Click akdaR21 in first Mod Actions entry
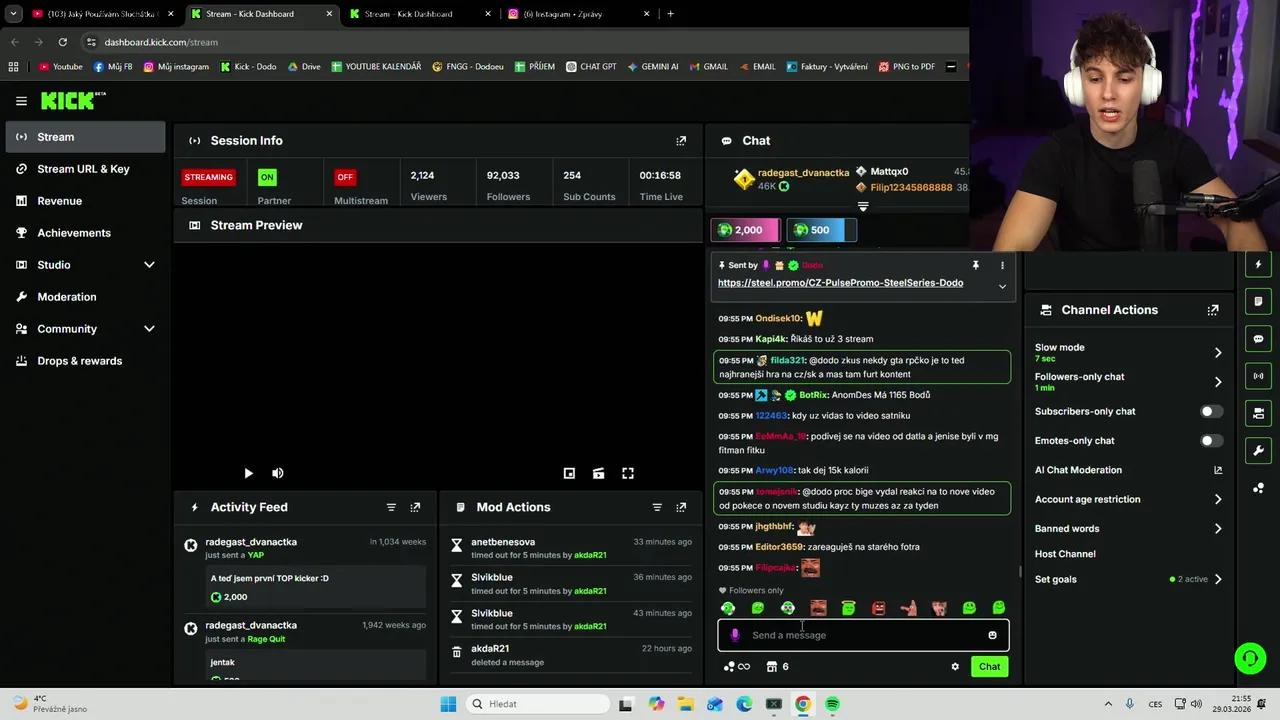Viewport: 1280px width, 720px height. tap(590, 555)
